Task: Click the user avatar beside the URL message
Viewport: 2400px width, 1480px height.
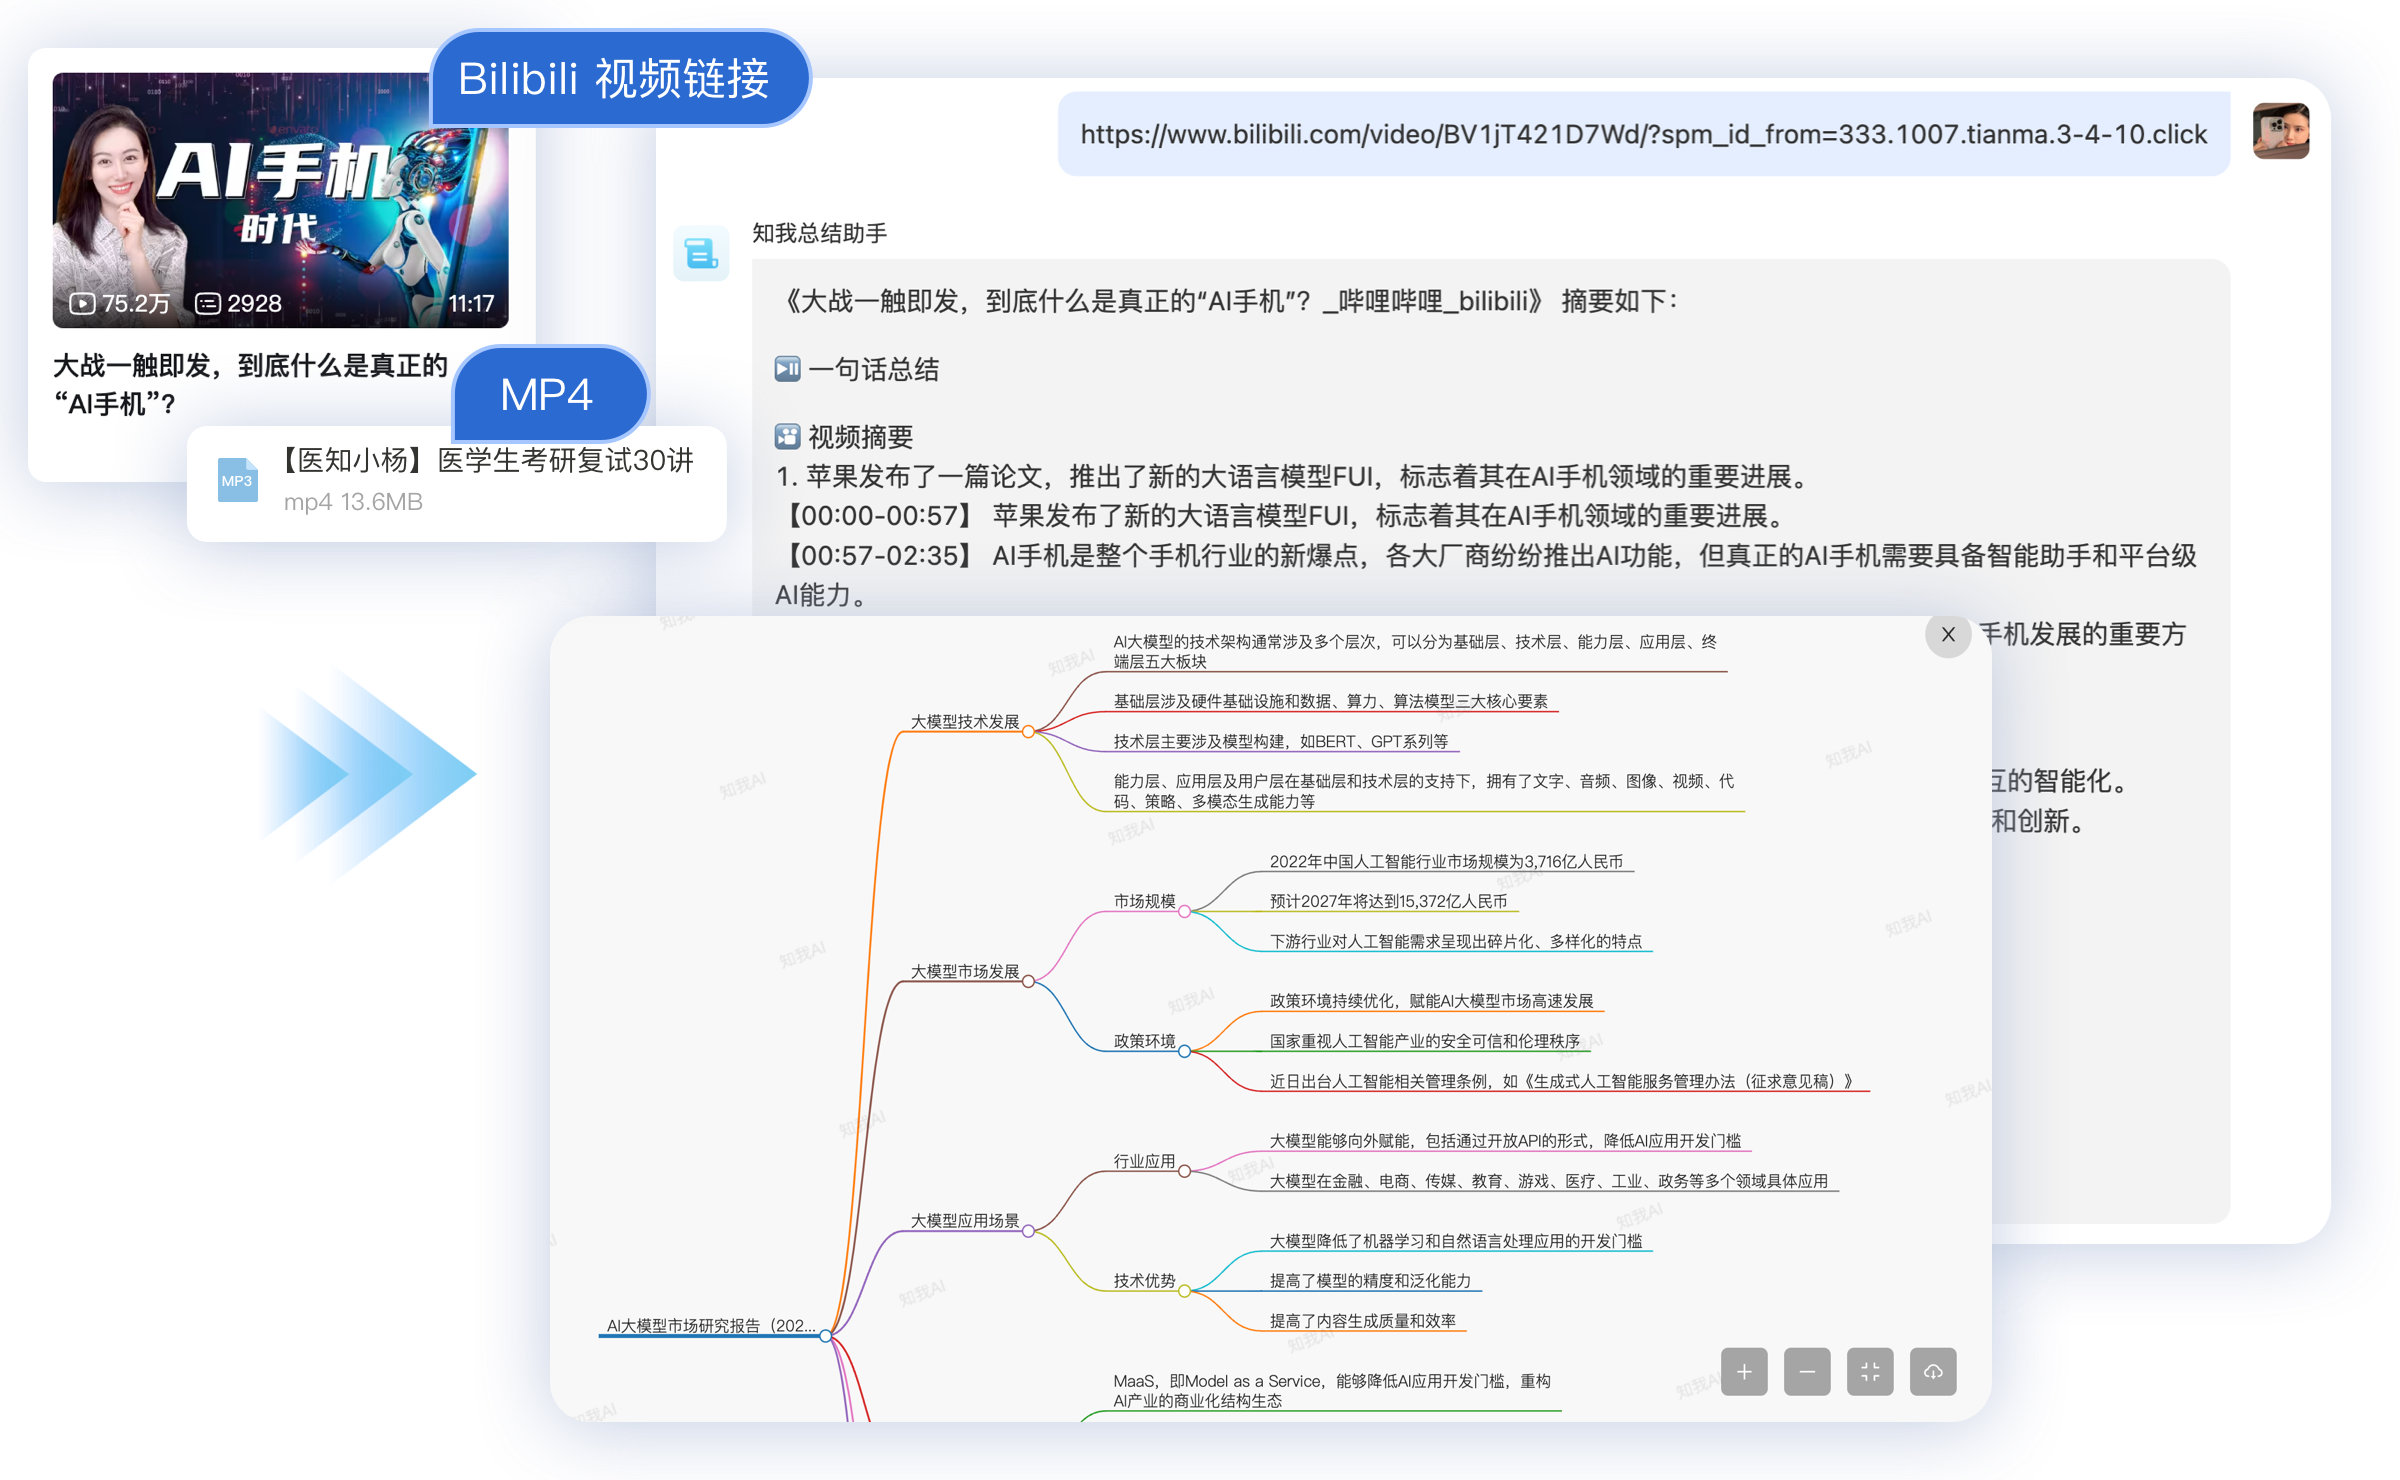Action: coord(2280,131)
